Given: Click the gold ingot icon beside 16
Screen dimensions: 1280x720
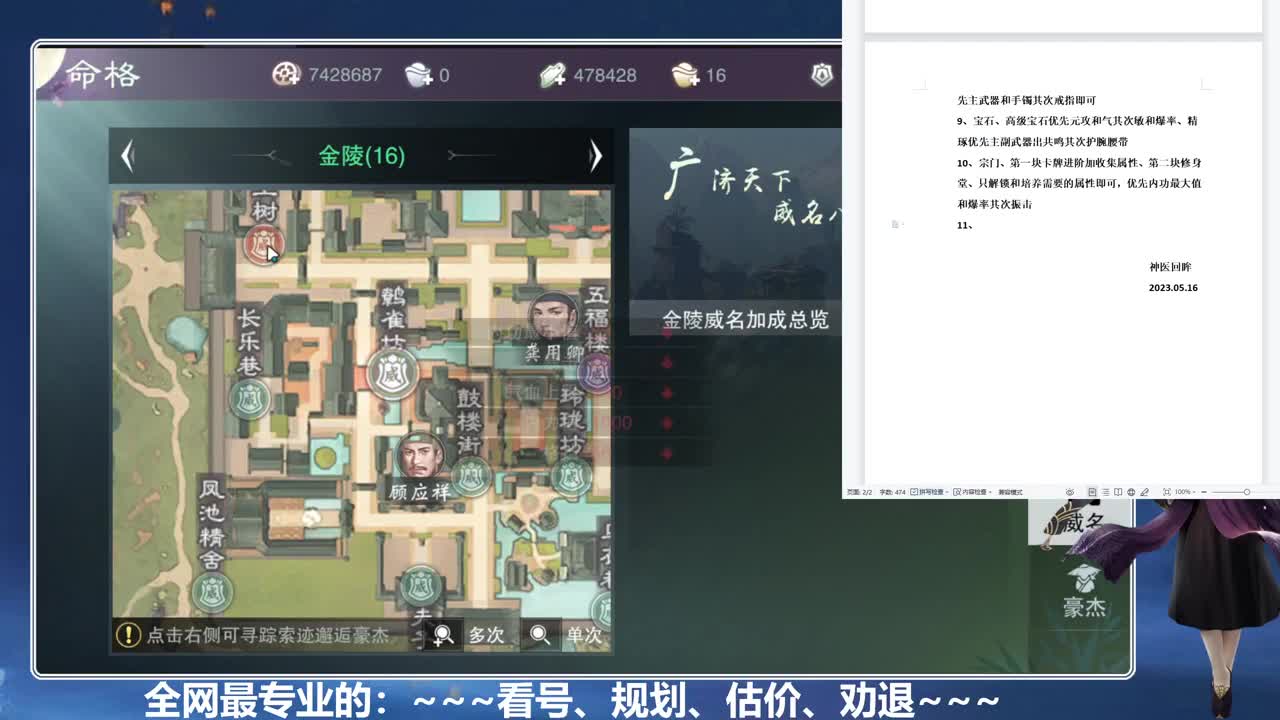Looking at the screenshot, I should [686, 74].
